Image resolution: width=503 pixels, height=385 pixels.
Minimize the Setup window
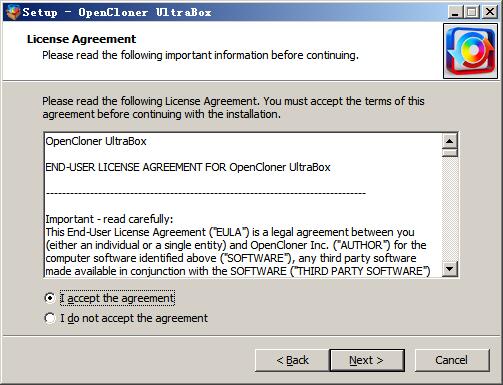(454, 12)
